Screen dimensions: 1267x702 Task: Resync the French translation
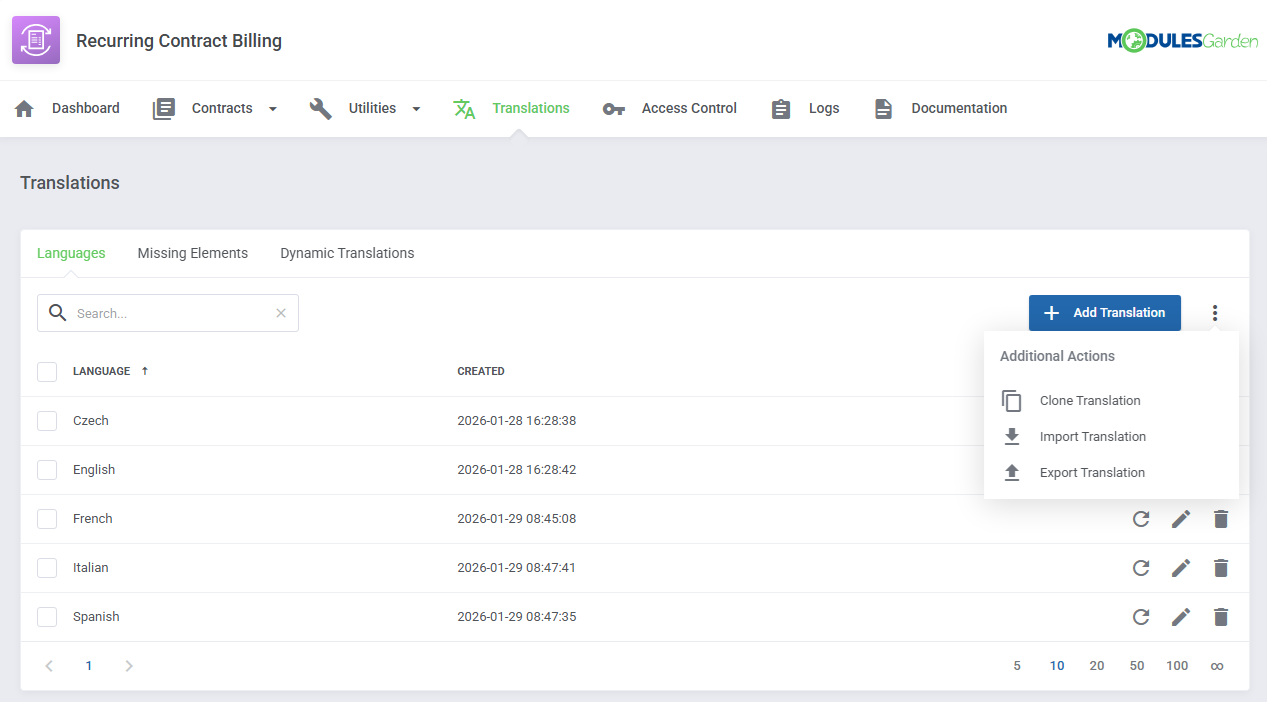(x=1141, y=518)
